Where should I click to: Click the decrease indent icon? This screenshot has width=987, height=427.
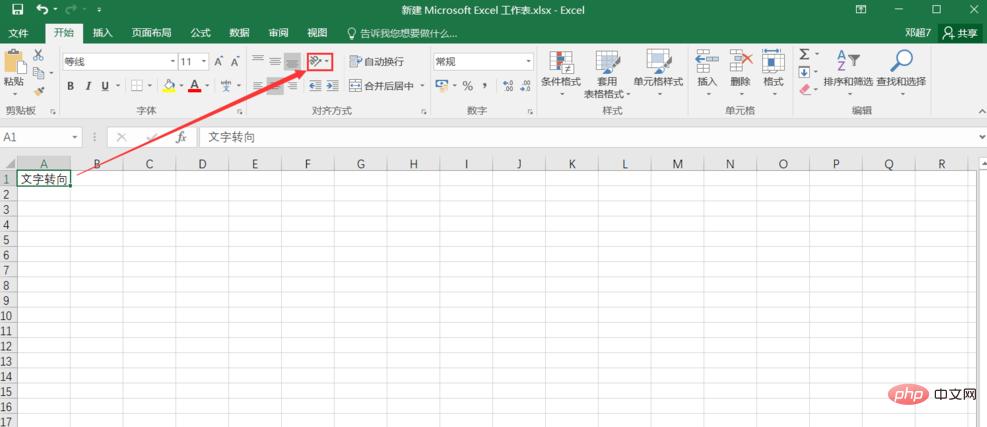(x=315, y=86)
